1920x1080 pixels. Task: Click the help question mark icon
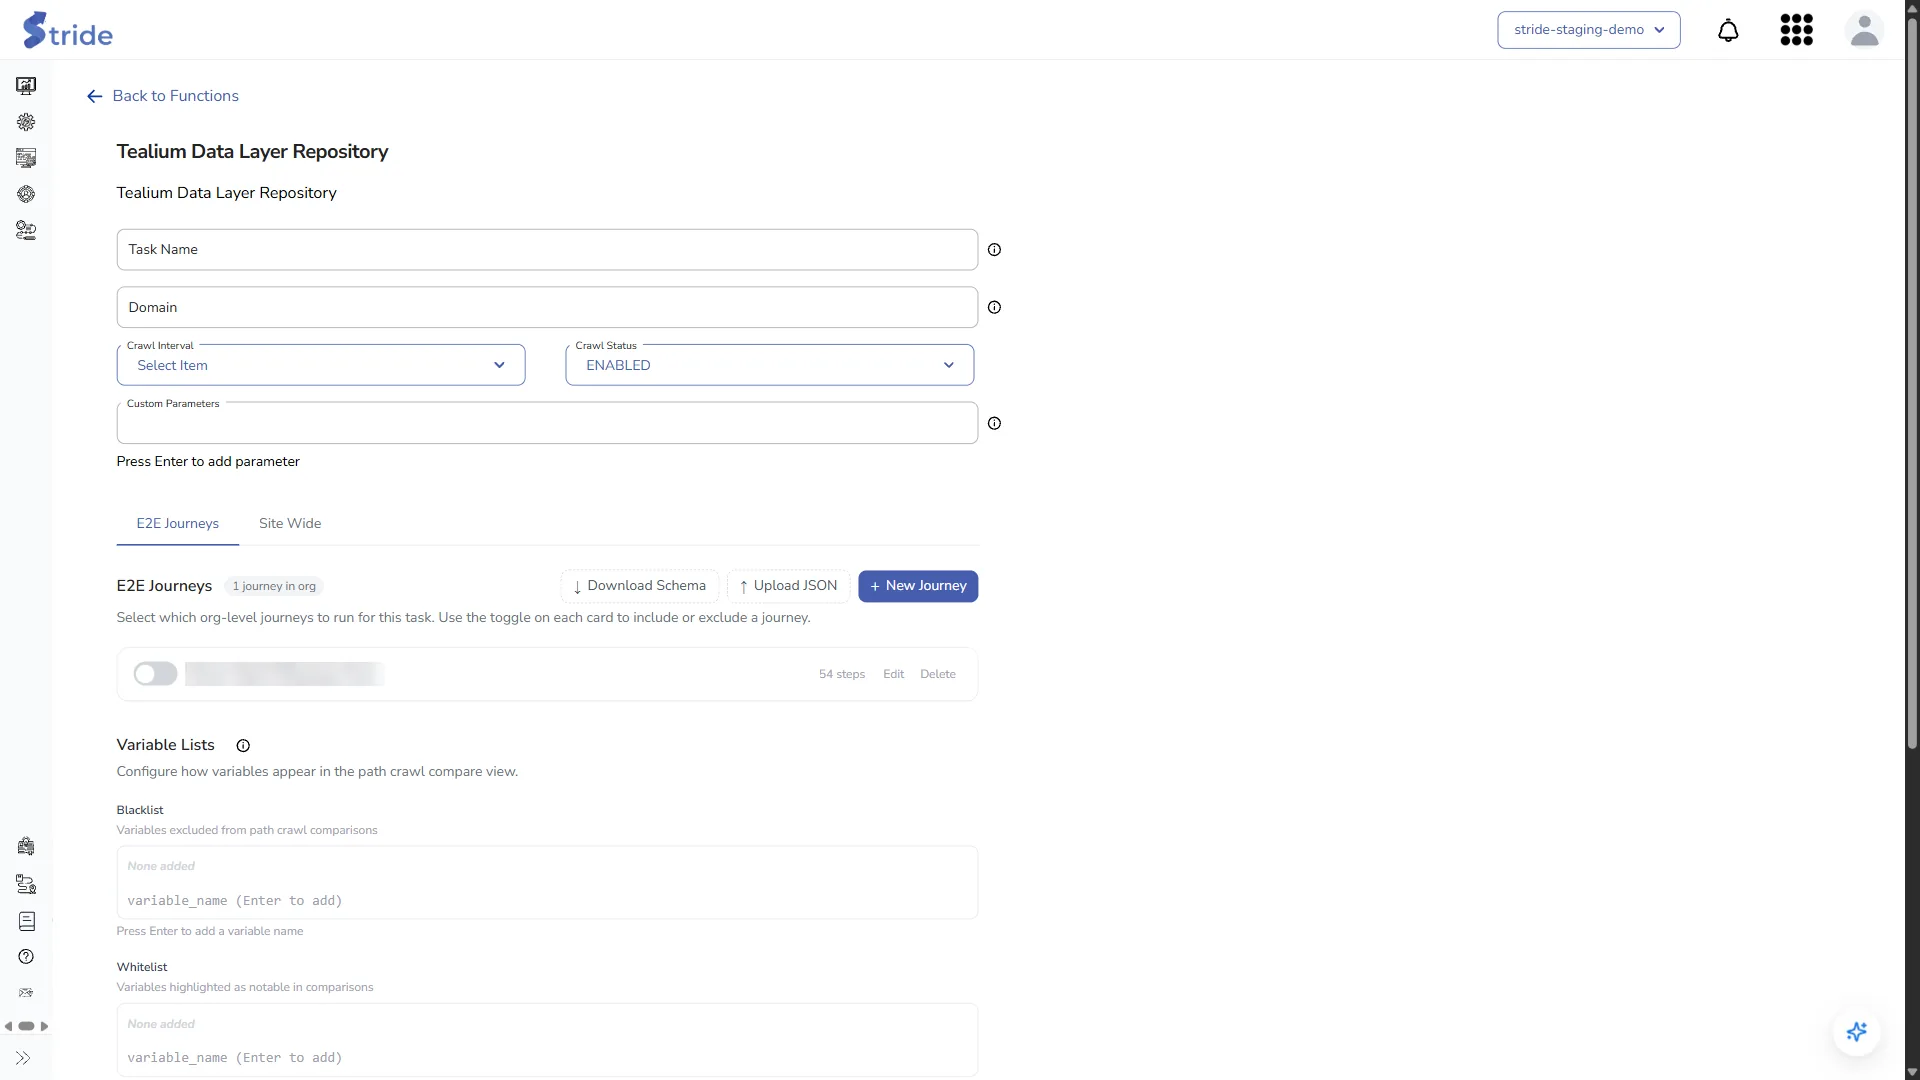pos(26,957)
